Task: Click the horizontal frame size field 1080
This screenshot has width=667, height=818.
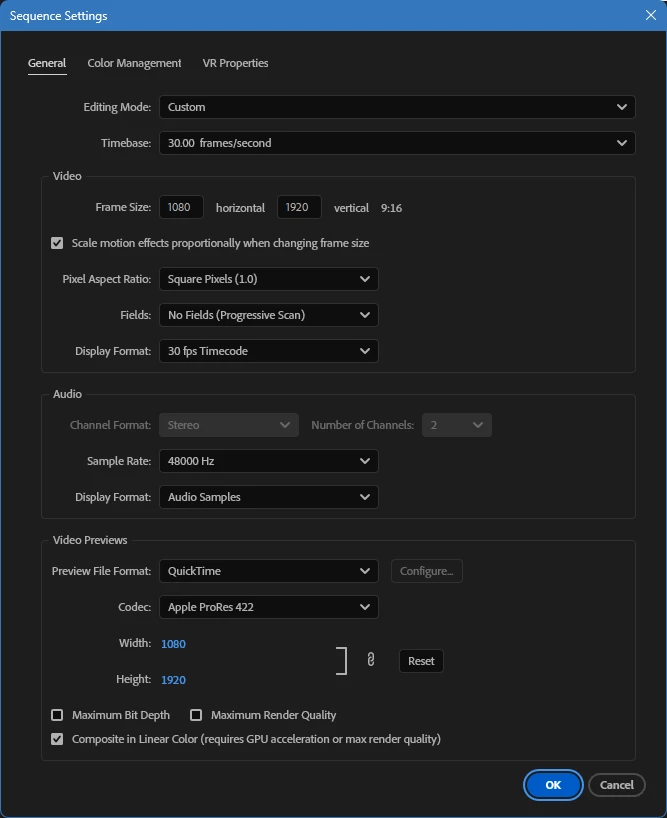Action: [181, 207]
